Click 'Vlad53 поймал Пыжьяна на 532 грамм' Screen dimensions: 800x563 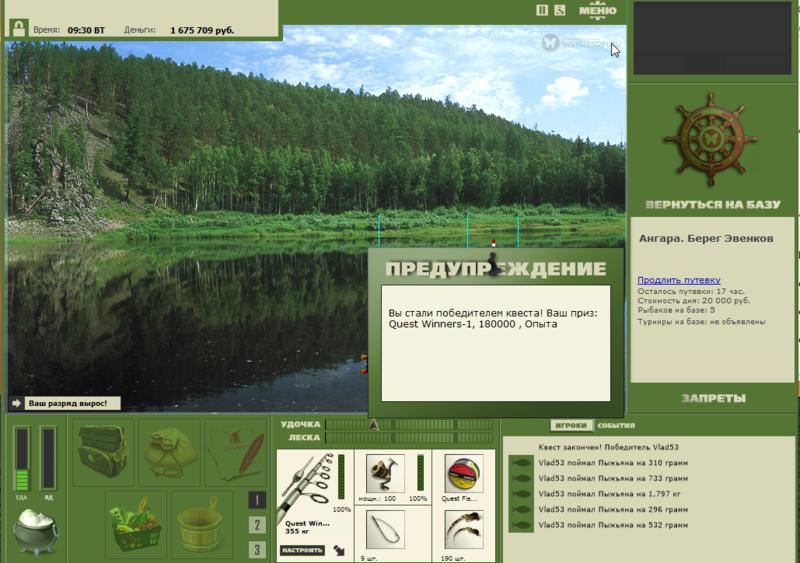[613, 525]
